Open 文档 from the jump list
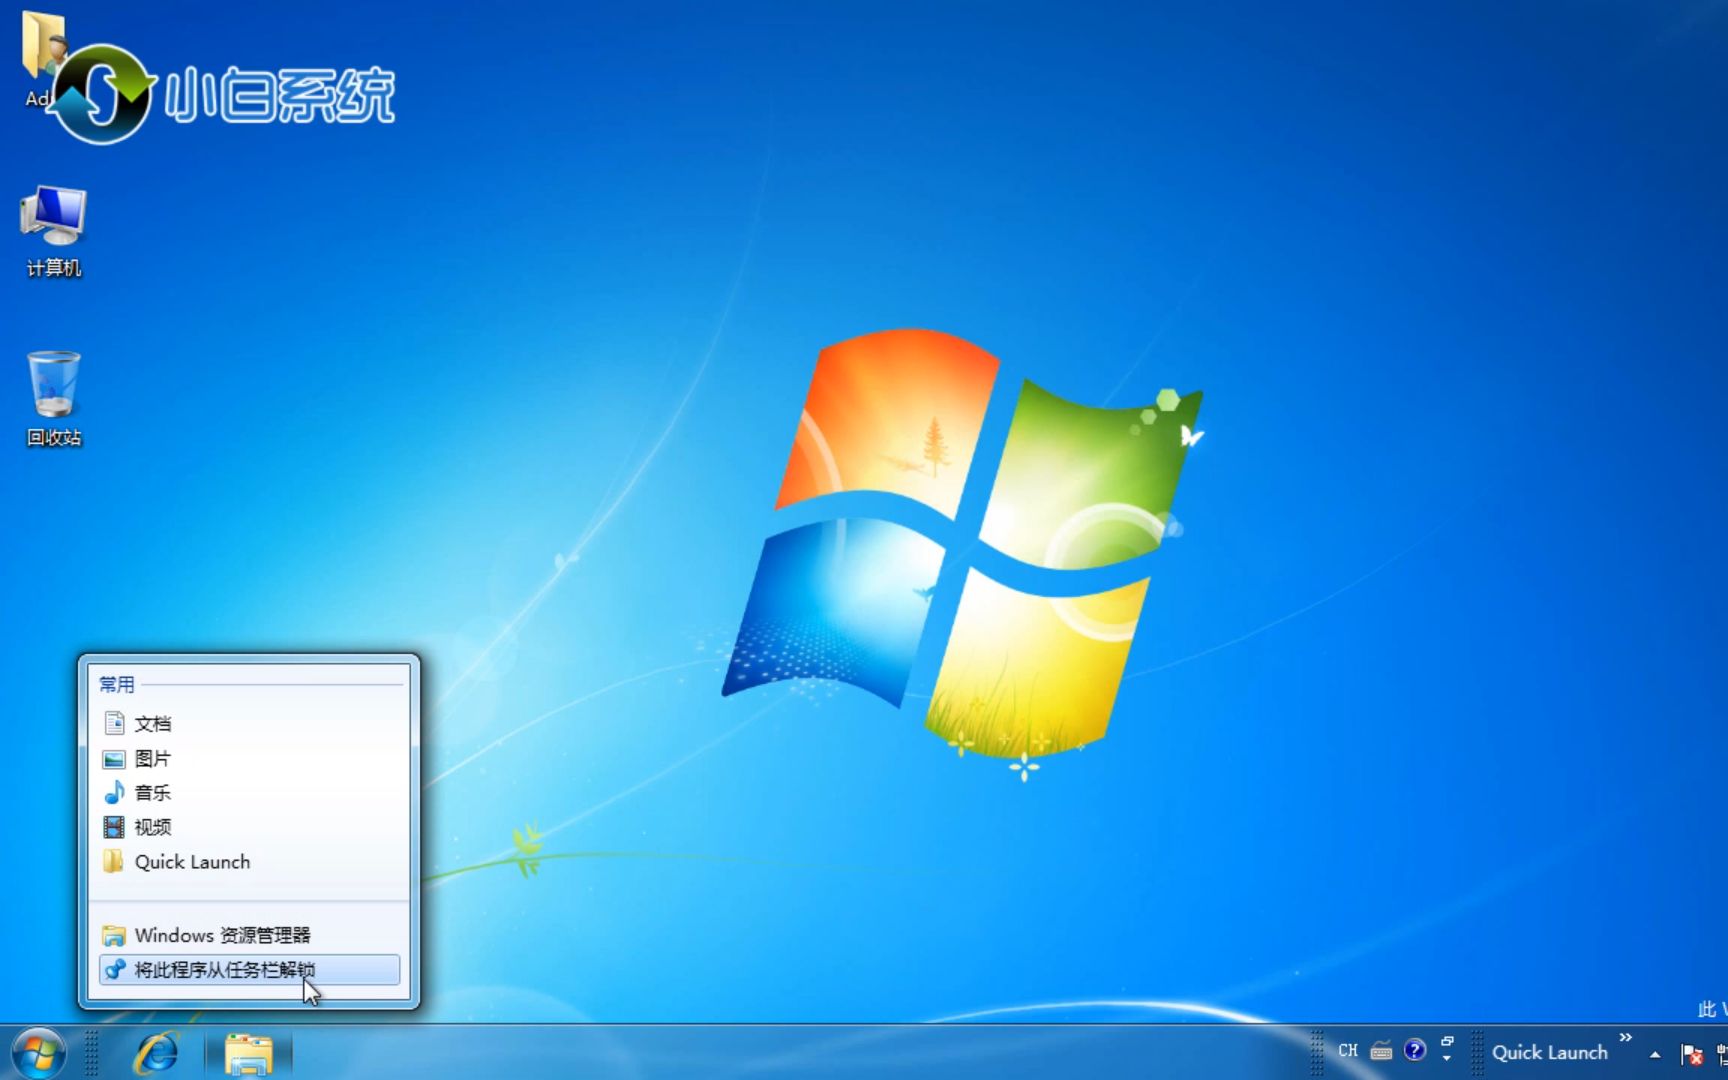The width and height of the screenshot is (1728, 1080). 250,723
